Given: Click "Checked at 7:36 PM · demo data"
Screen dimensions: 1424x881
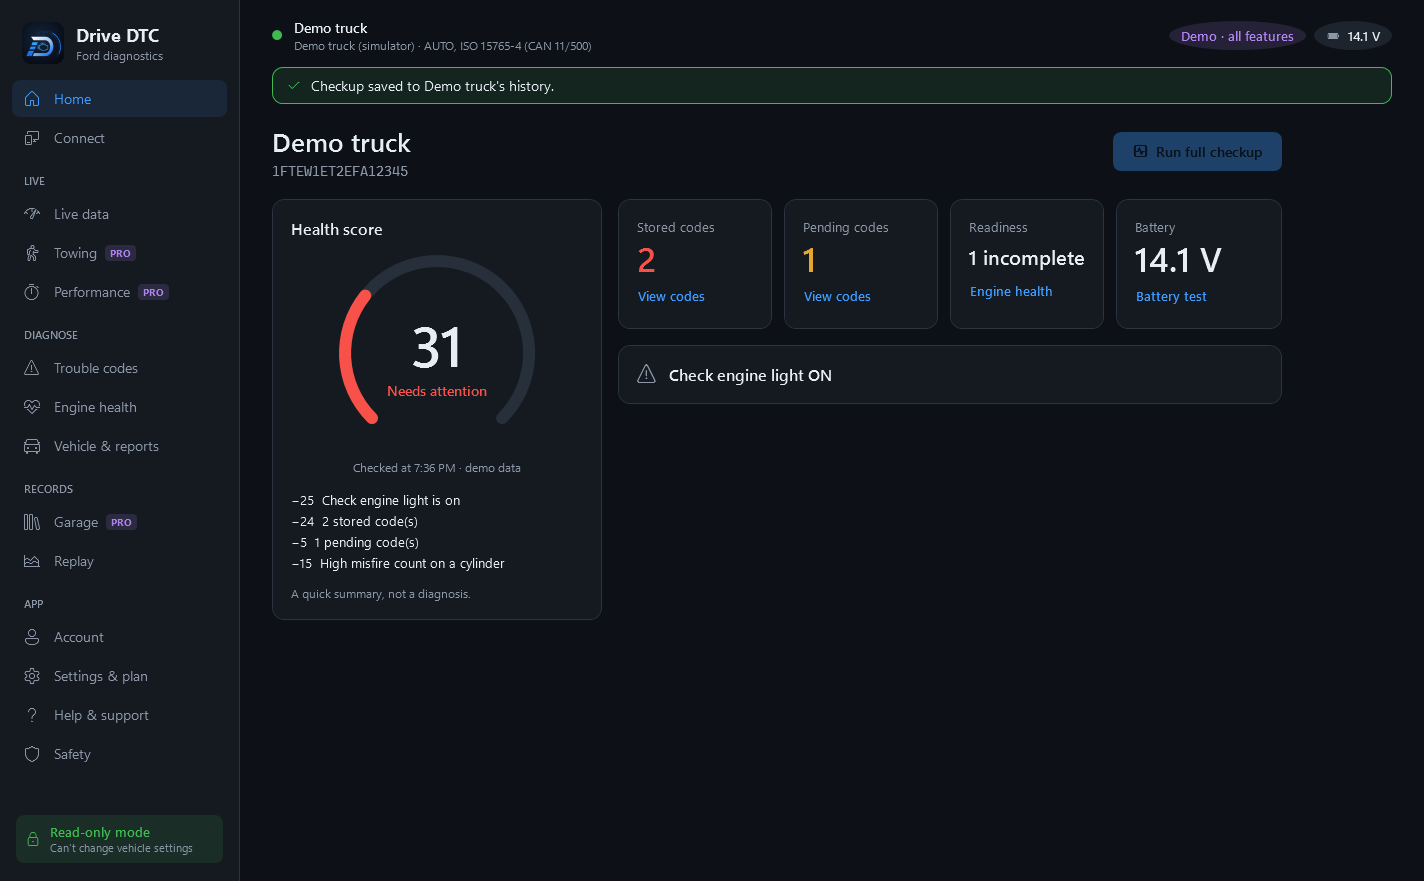Looking at the screenshot, I should pos(437,468).
